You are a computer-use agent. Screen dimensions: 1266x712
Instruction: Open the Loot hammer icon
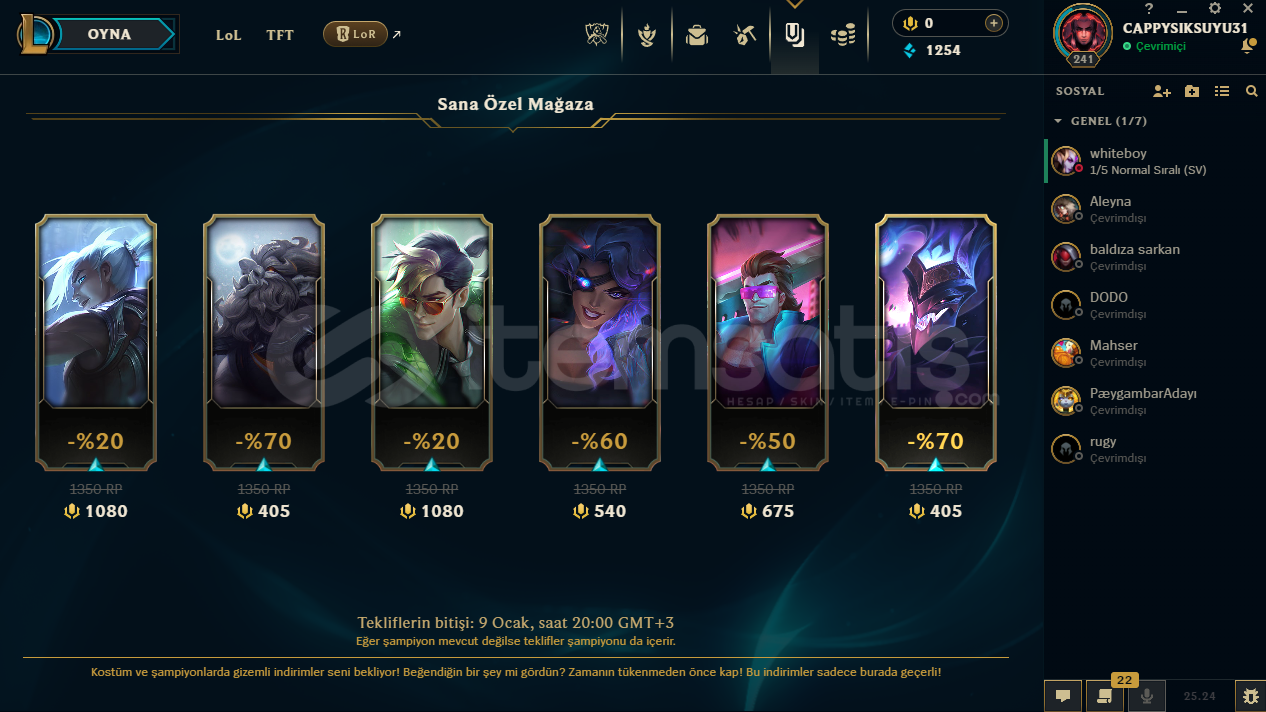pos(745,35)
